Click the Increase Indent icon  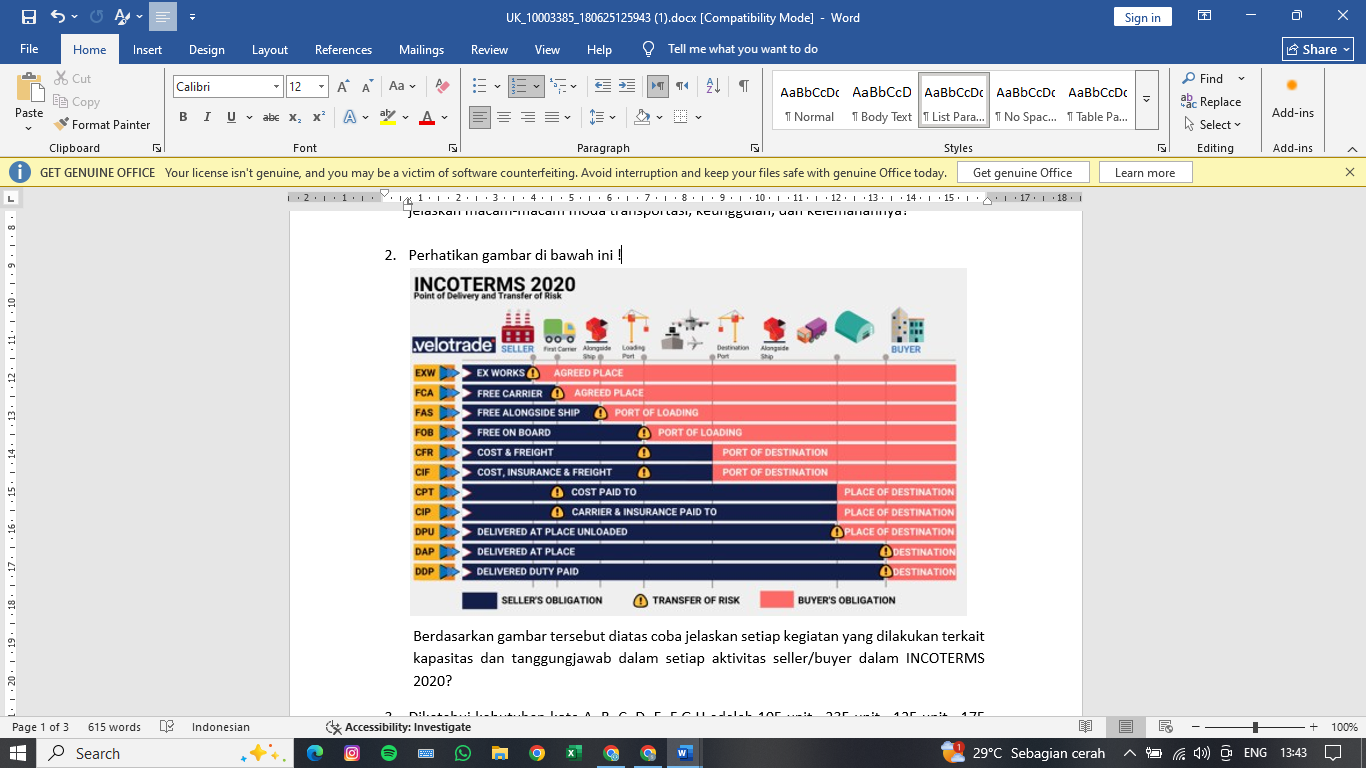tap(627, 87)
